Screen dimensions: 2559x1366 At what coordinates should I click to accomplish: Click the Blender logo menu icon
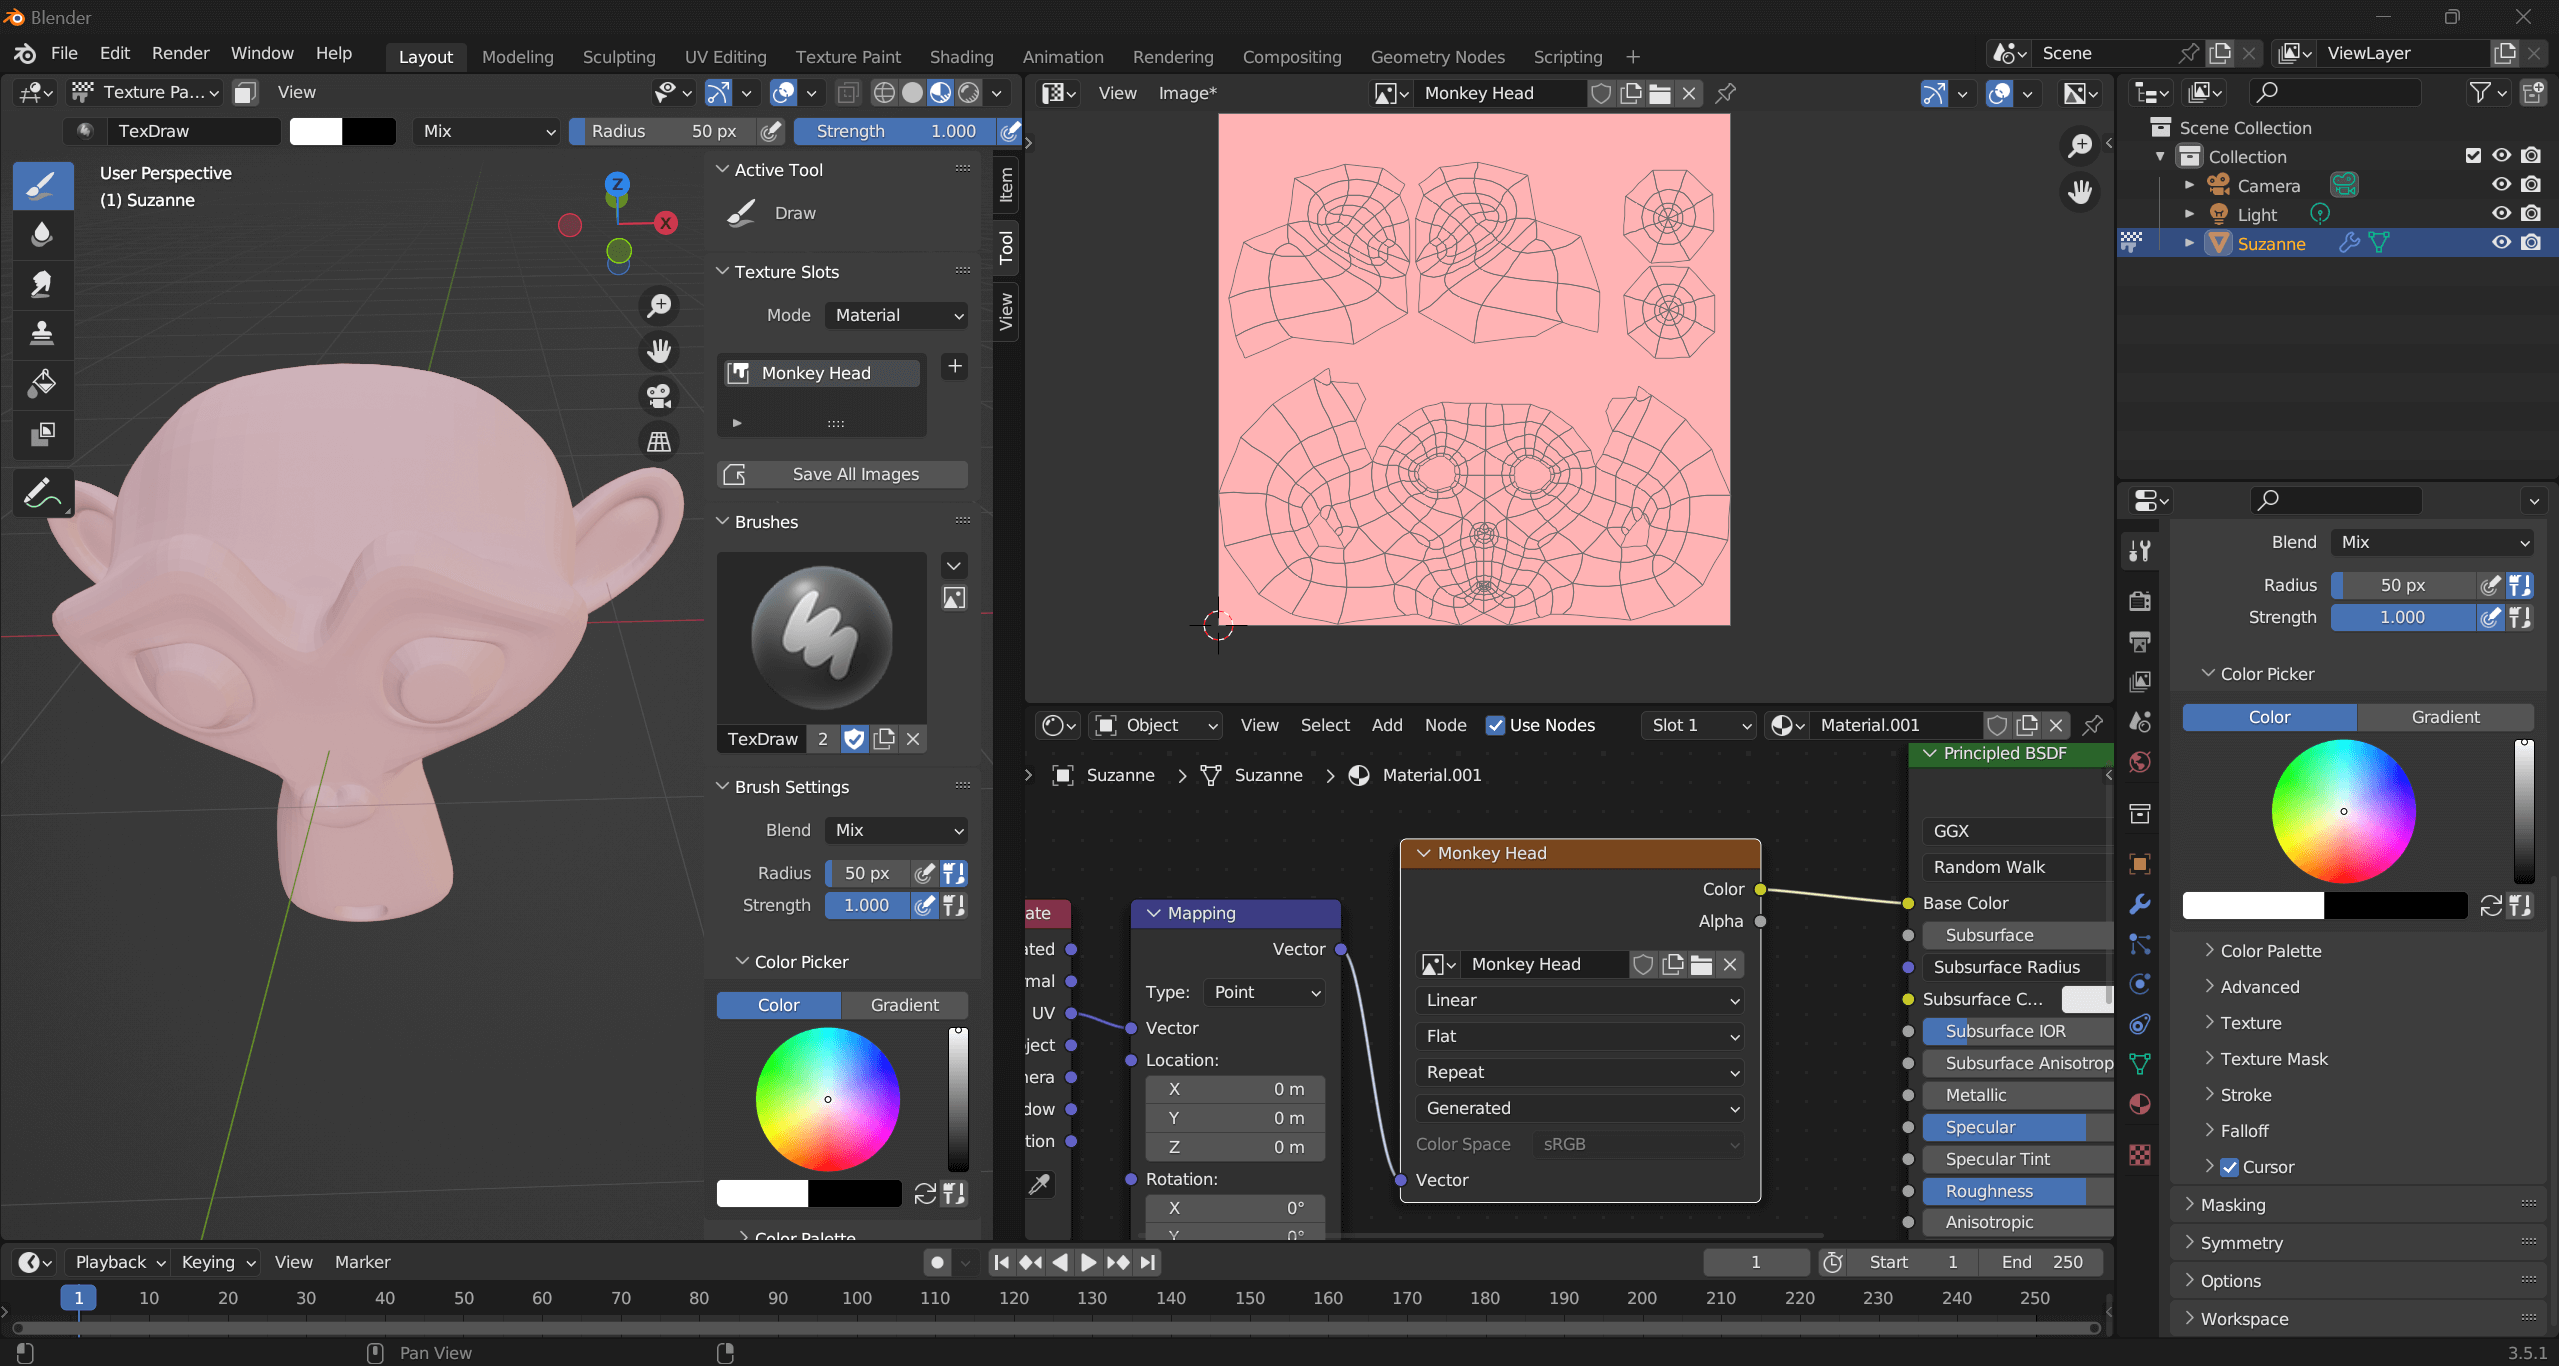tap(26, 53)
